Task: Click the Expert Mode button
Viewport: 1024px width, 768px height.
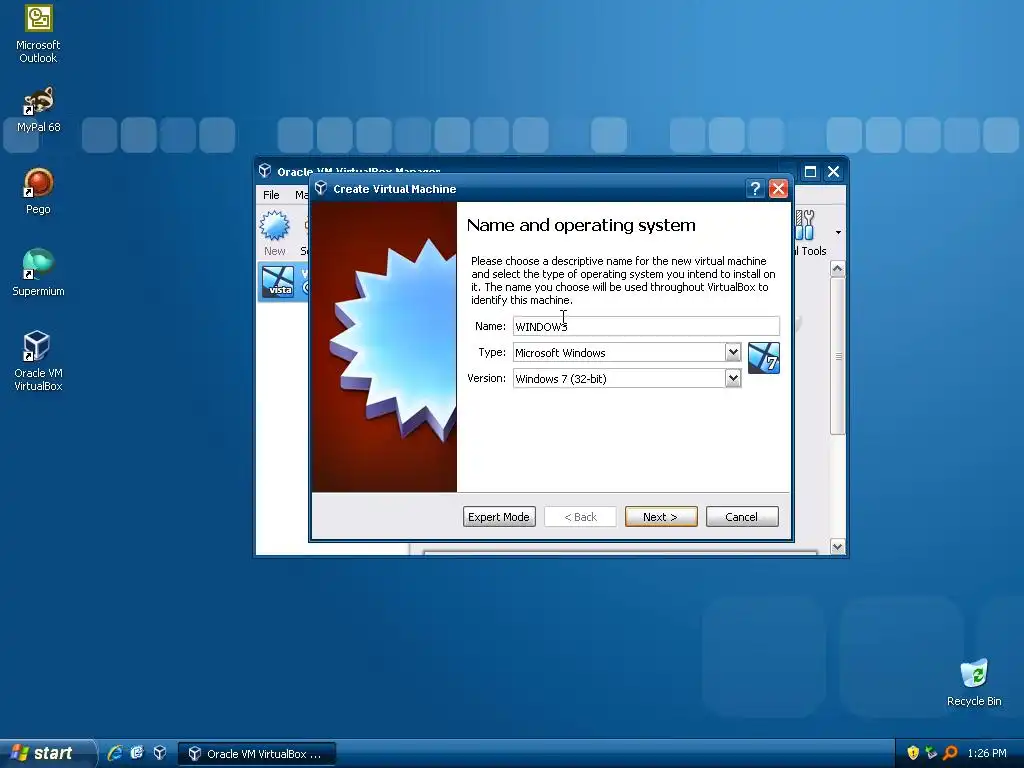Action: (x=499, y=517)
